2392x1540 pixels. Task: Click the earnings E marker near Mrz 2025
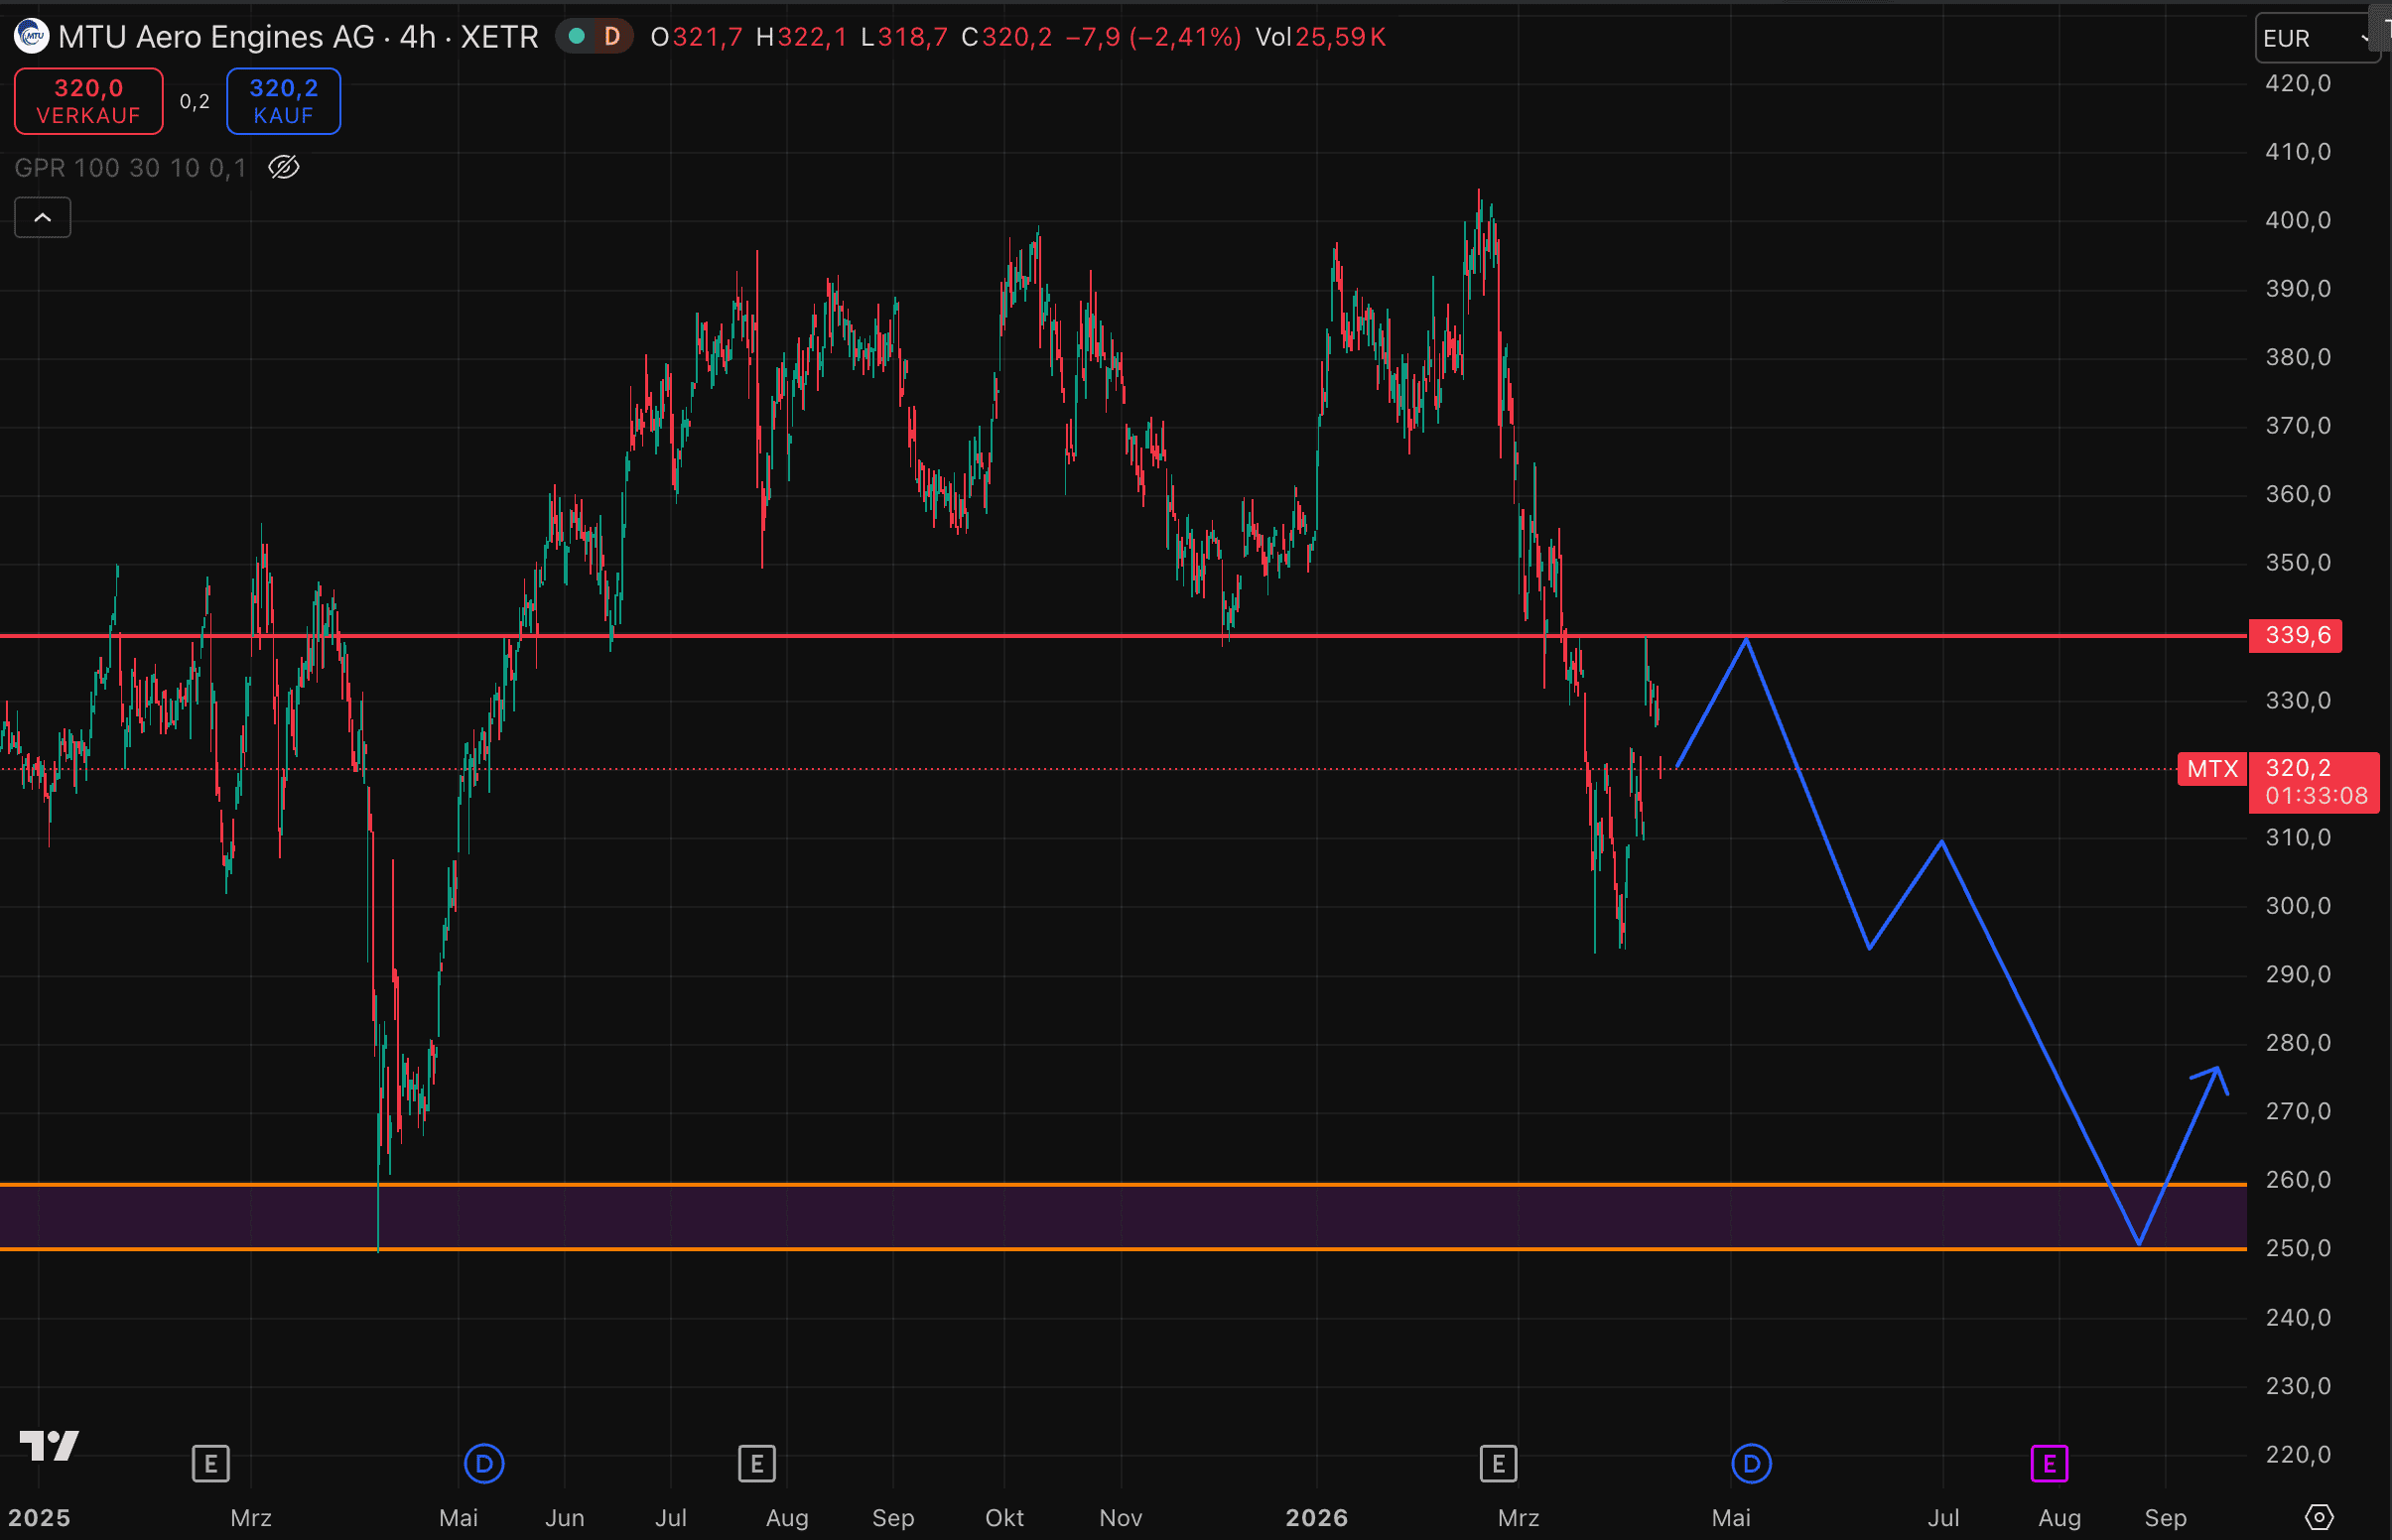coord(210,1464)
